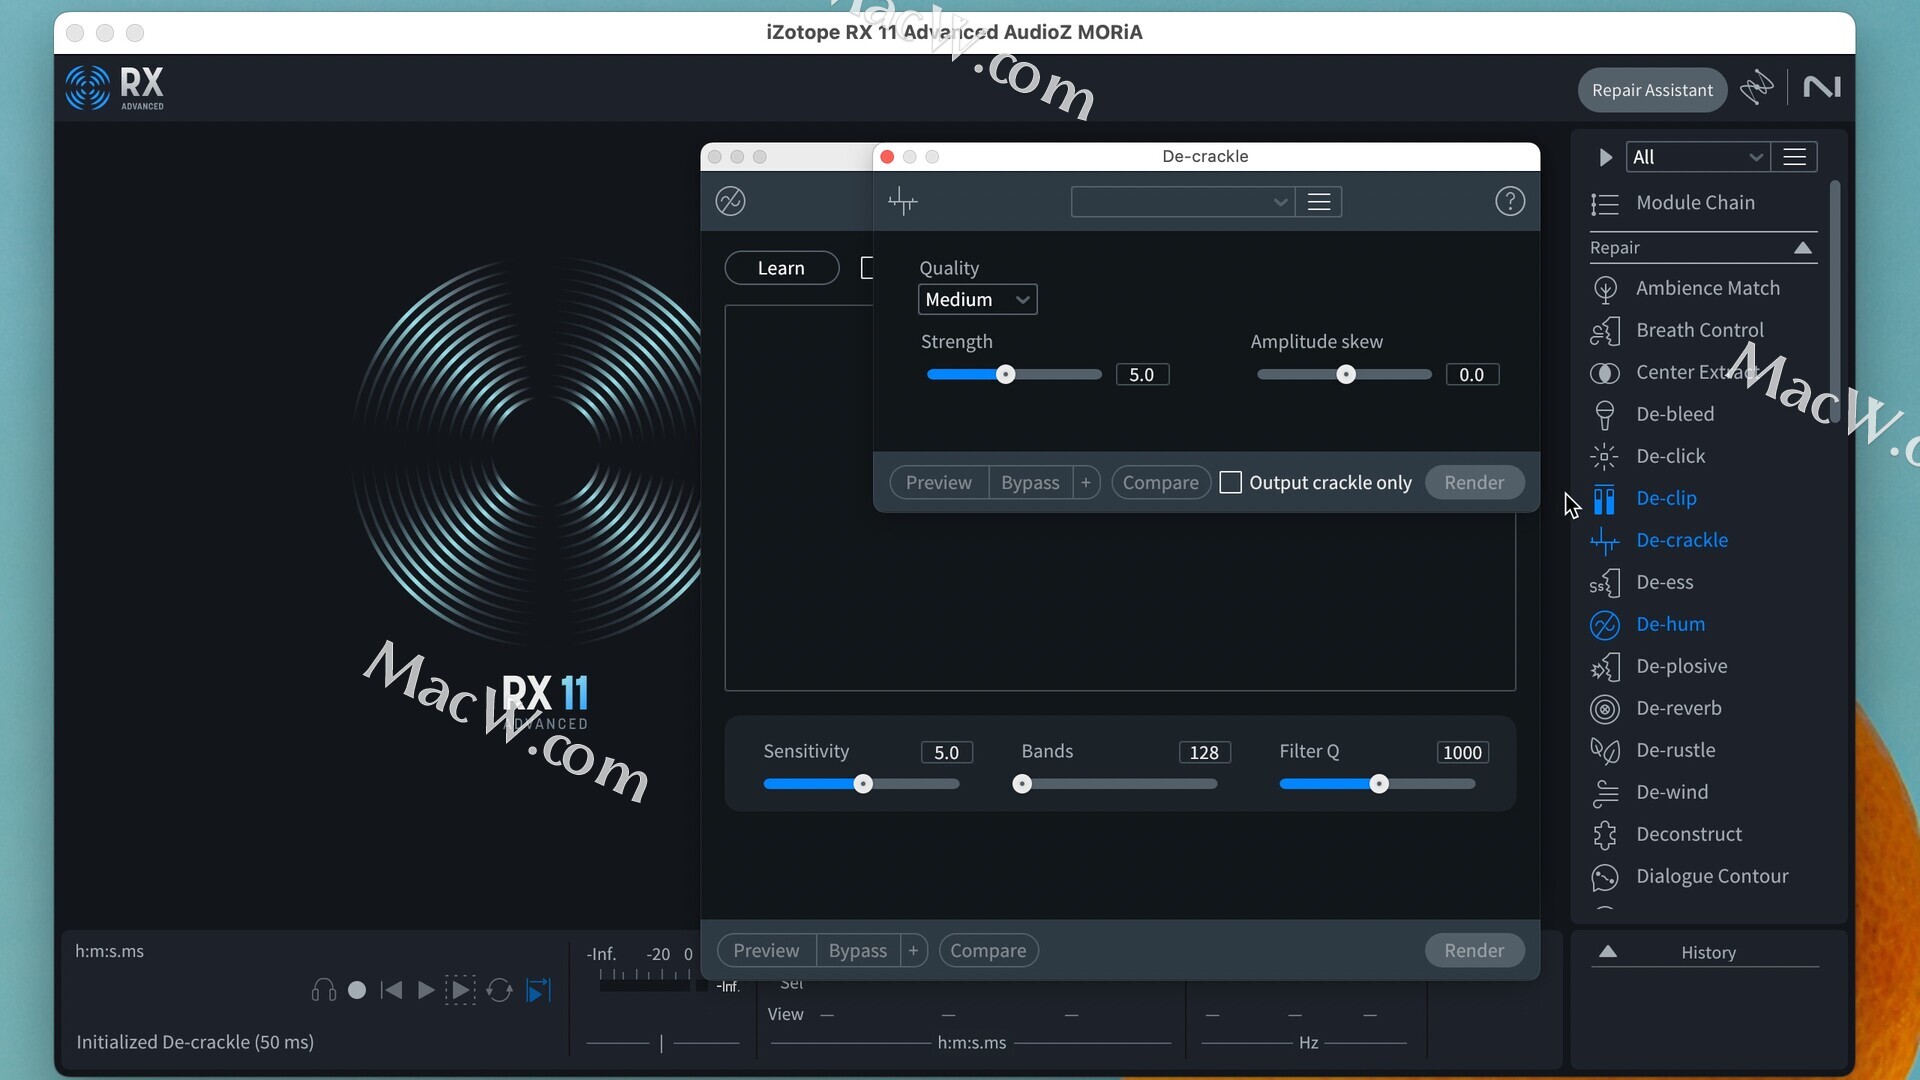Toggle loop playback button
The height and width of the screenshot is (1080, 1920).
pos(499,990)
